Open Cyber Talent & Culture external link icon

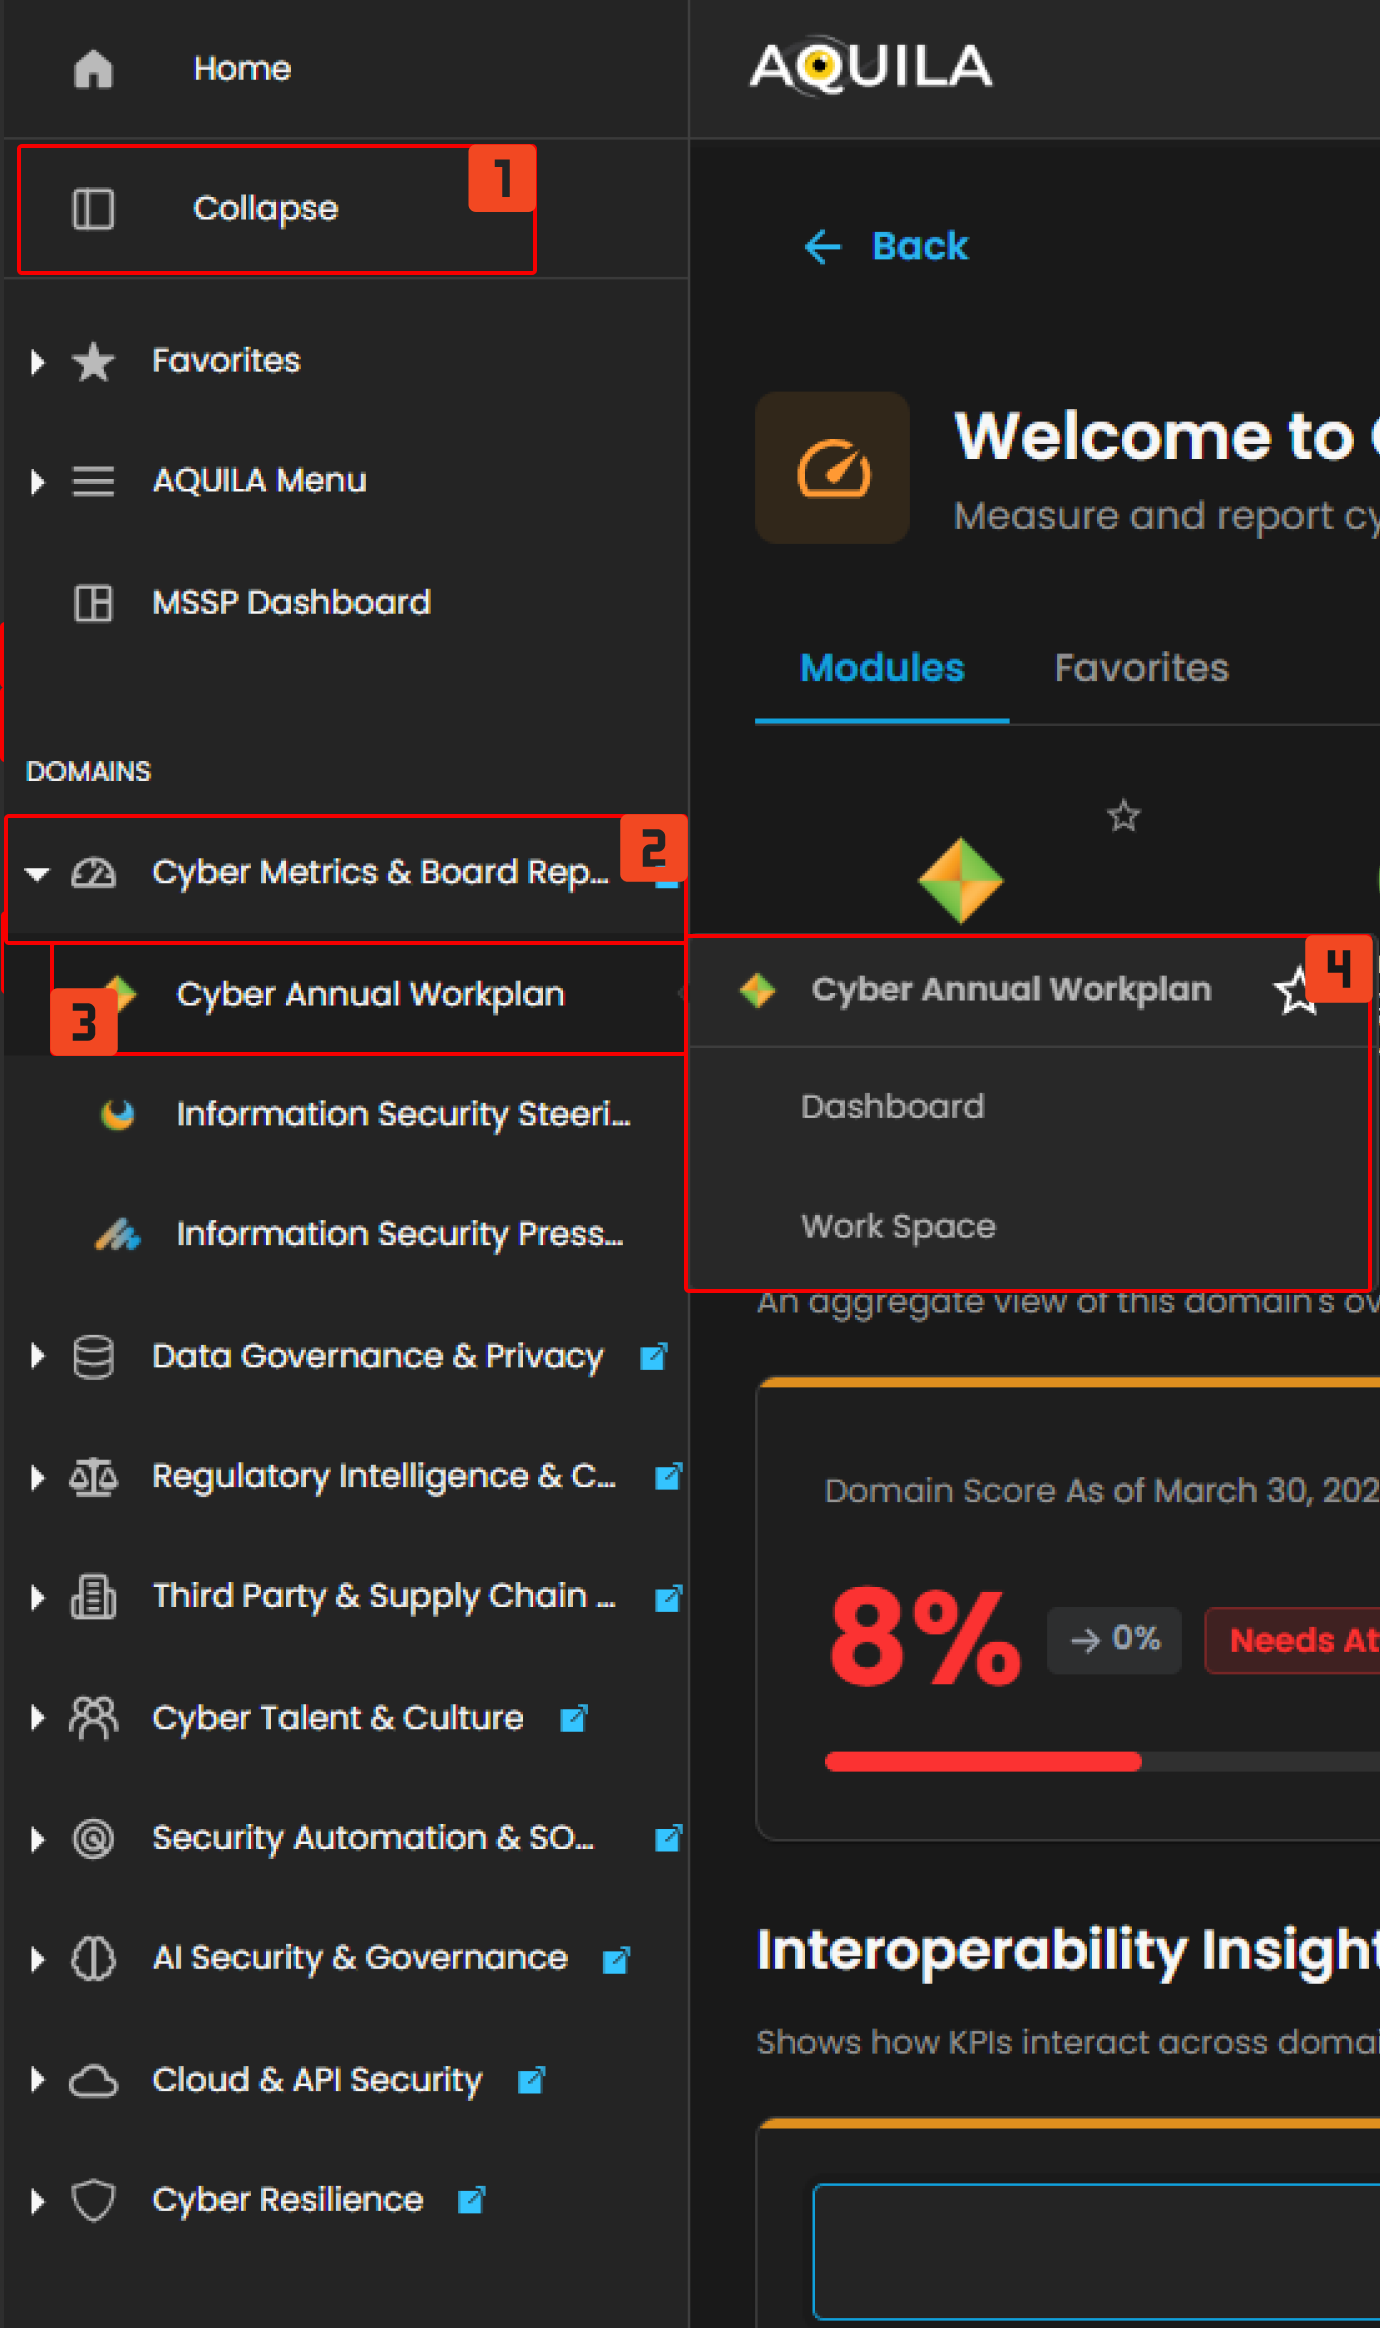[573, 1719]
